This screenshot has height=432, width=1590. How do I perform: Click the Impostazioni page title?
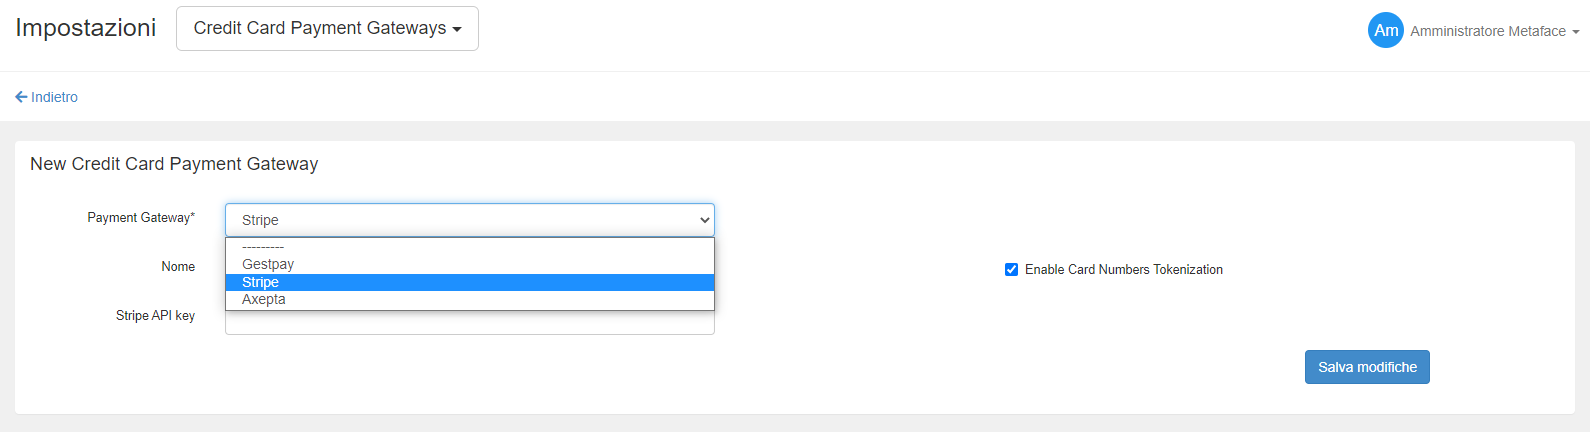[86, 28]
